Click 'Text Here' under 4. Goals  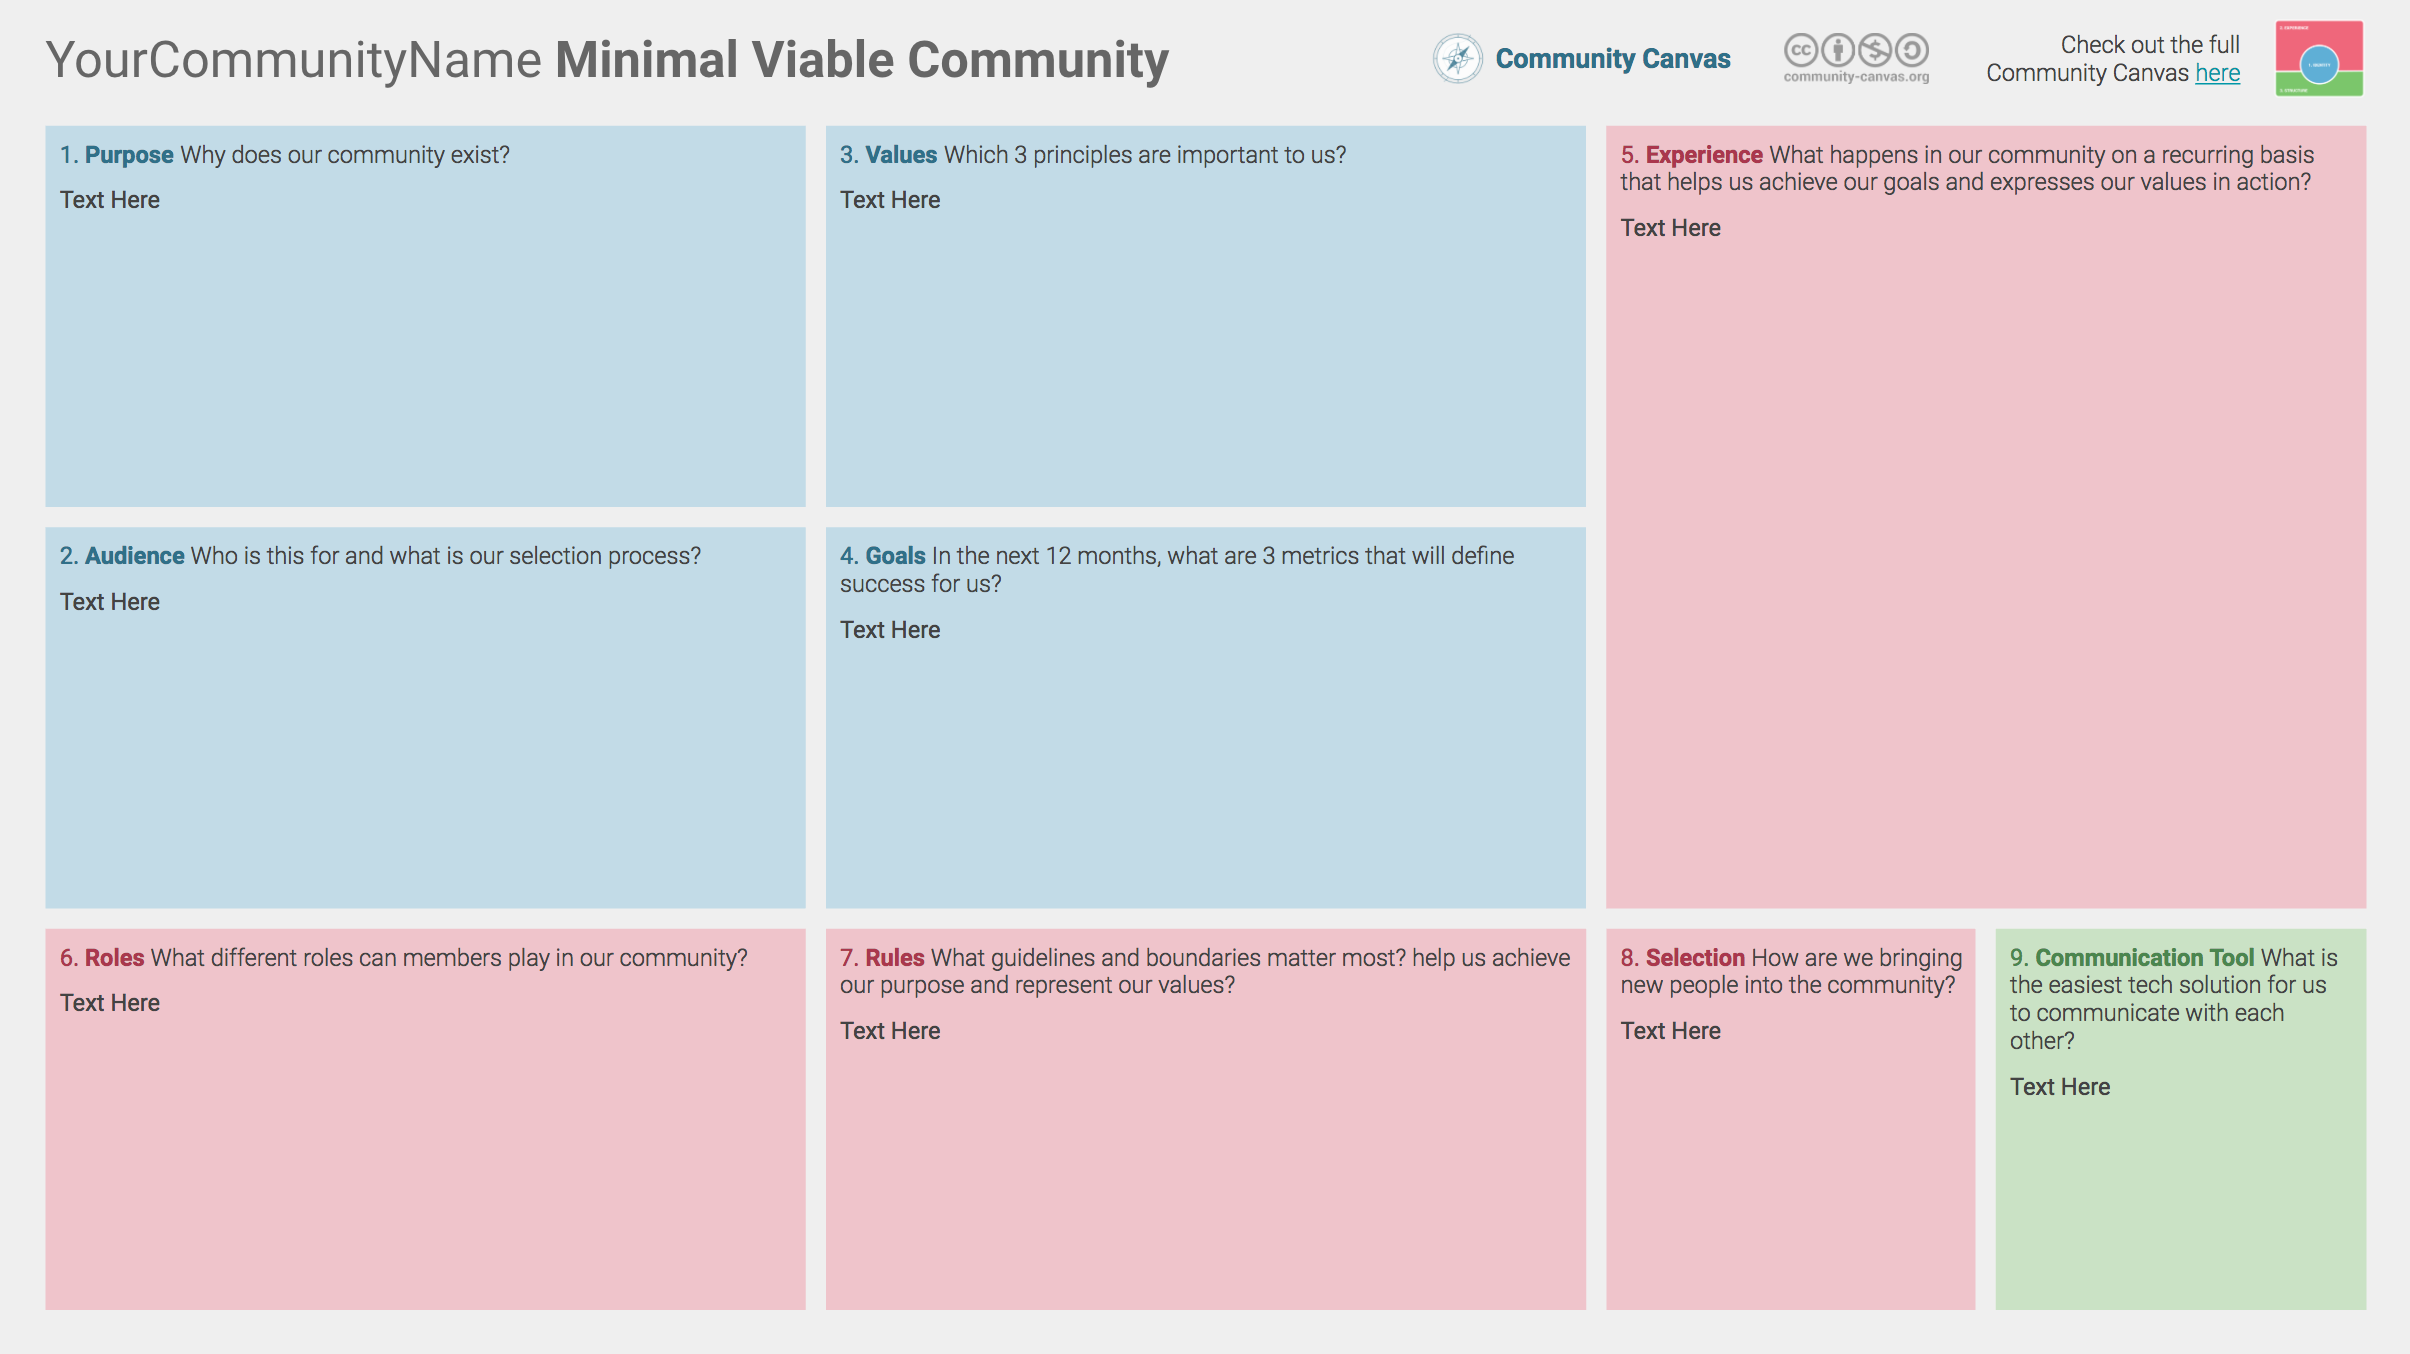[x=890, y=630]
